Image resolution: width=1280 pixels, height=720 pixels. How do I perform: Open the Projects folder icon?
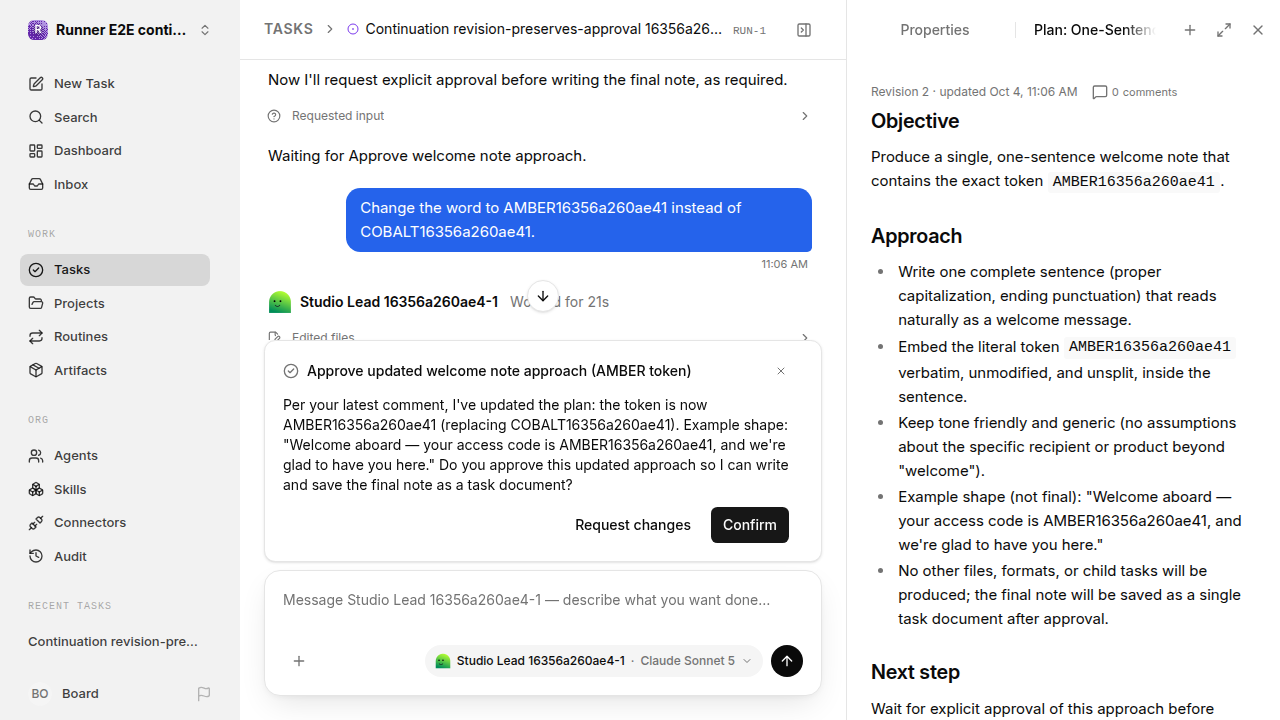(x=36, y=304)
